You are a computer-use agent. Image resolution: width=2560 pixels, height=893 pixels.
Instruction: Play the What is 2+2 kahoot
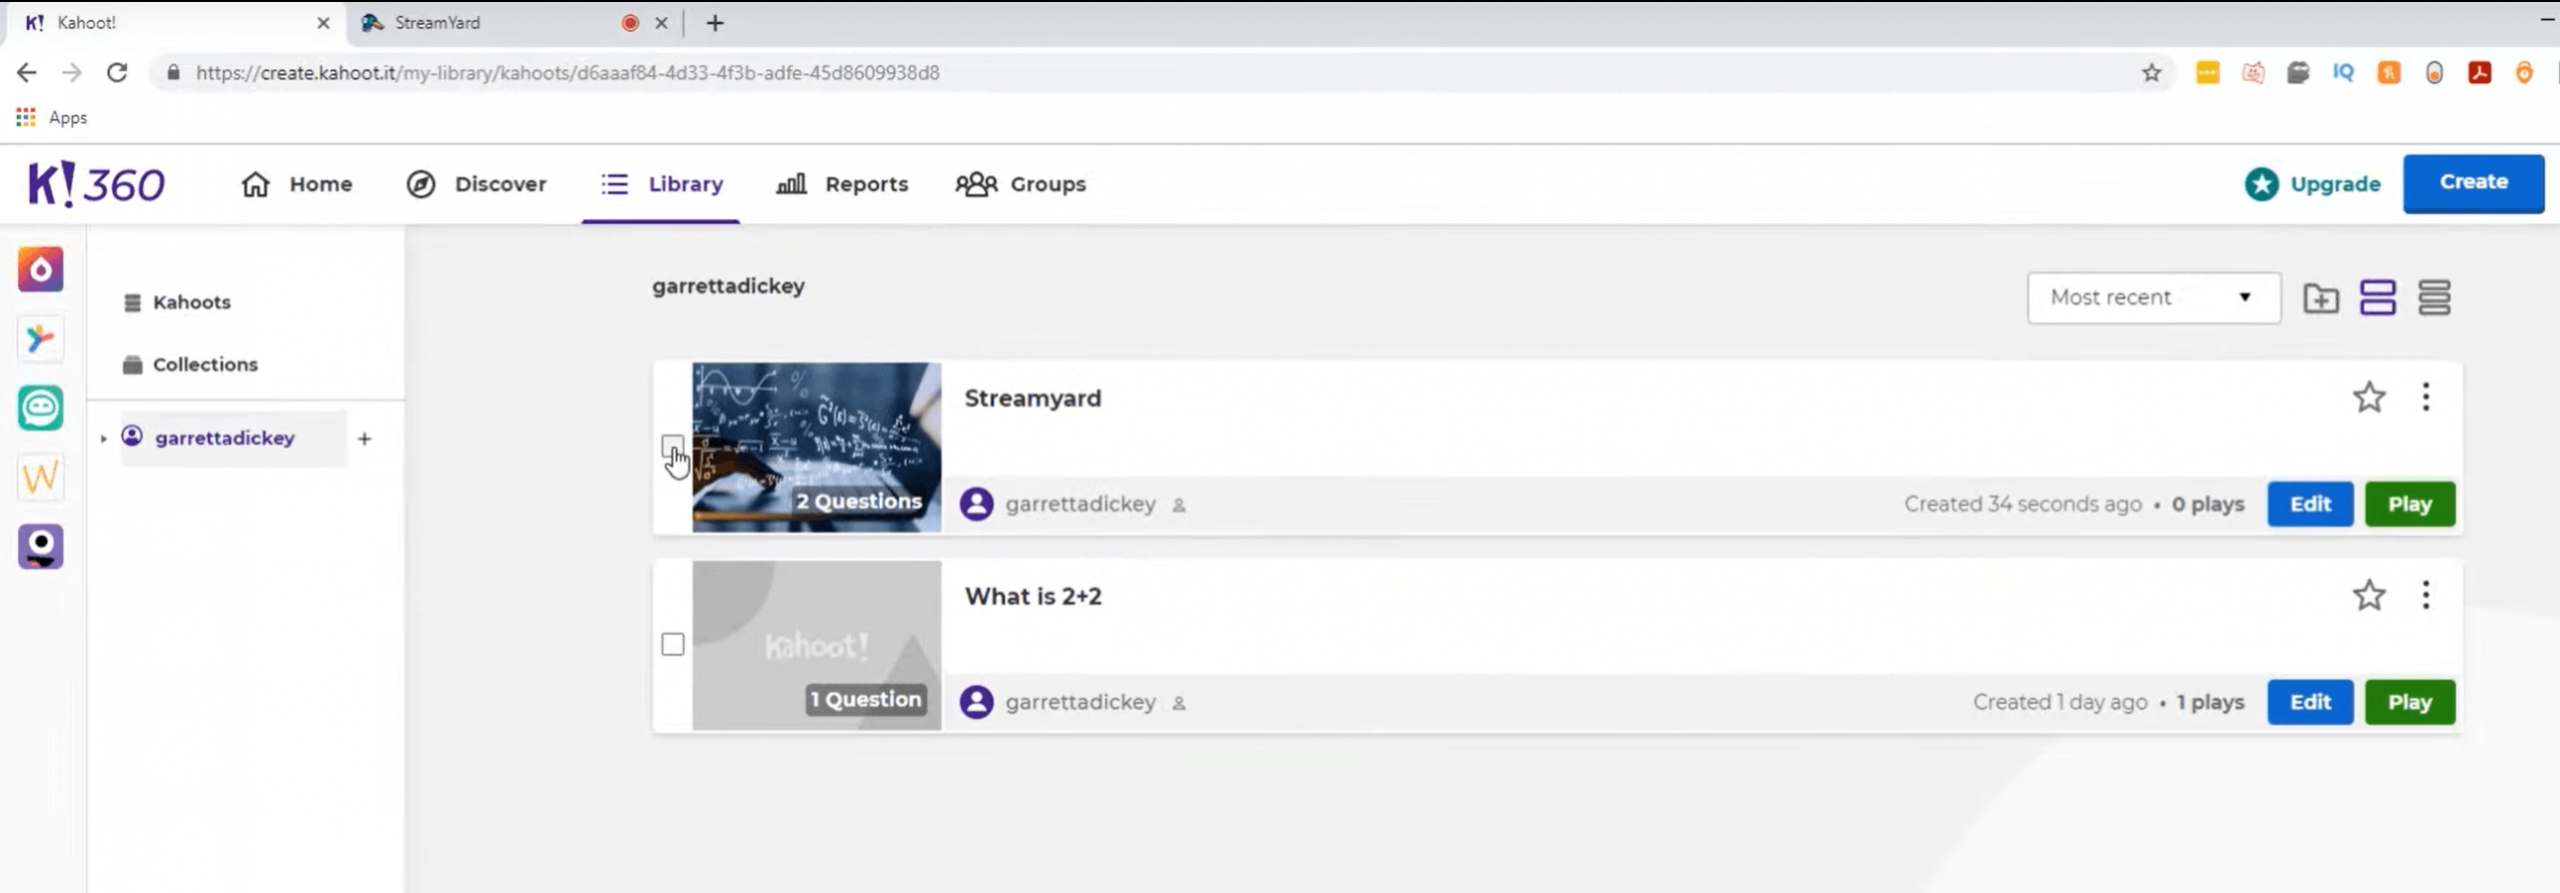[x=2410, y=702]
